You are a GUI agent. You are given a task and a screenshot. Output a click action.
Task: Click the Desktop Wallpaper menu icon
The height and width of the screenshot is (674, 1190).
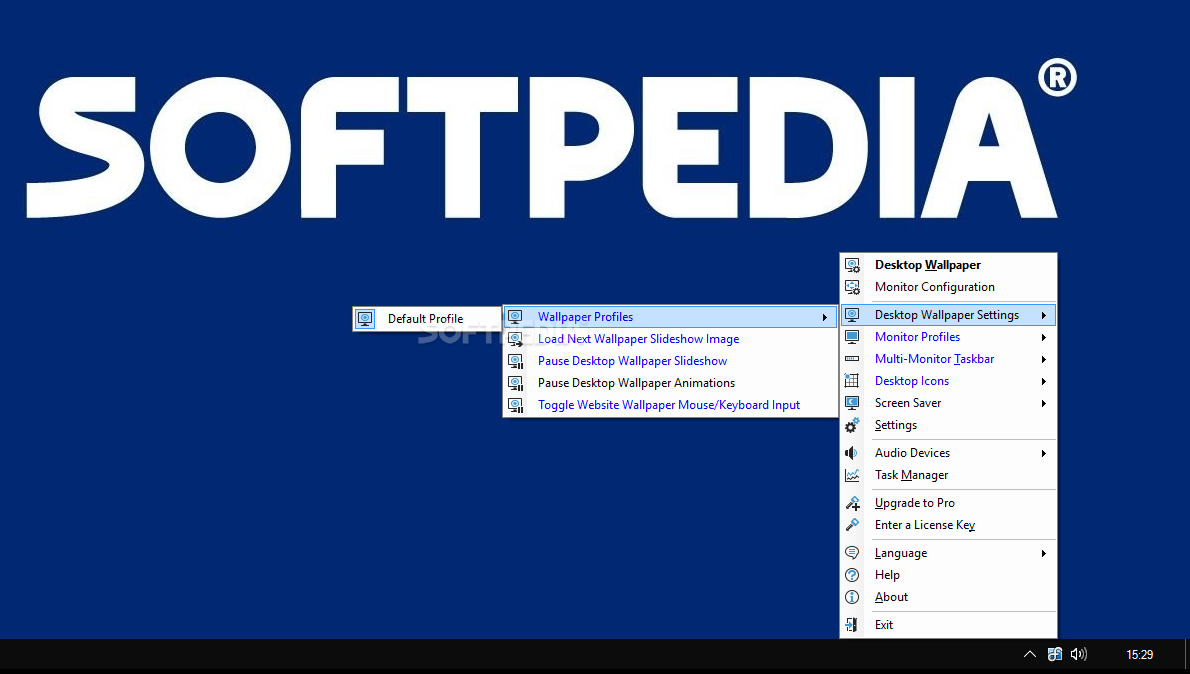pyautogui.click(x=852, y=265)
